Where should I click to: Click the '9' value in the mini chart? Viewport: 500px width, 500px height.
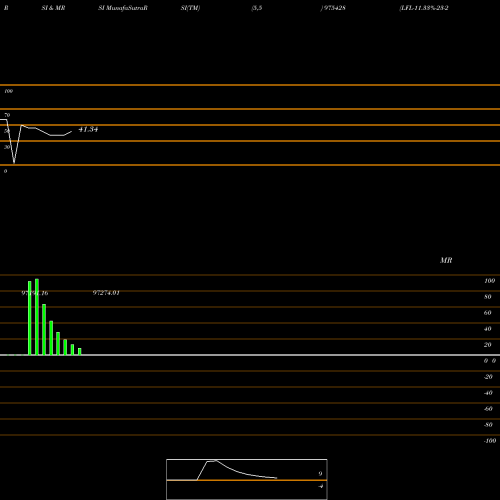click(320, 474)
